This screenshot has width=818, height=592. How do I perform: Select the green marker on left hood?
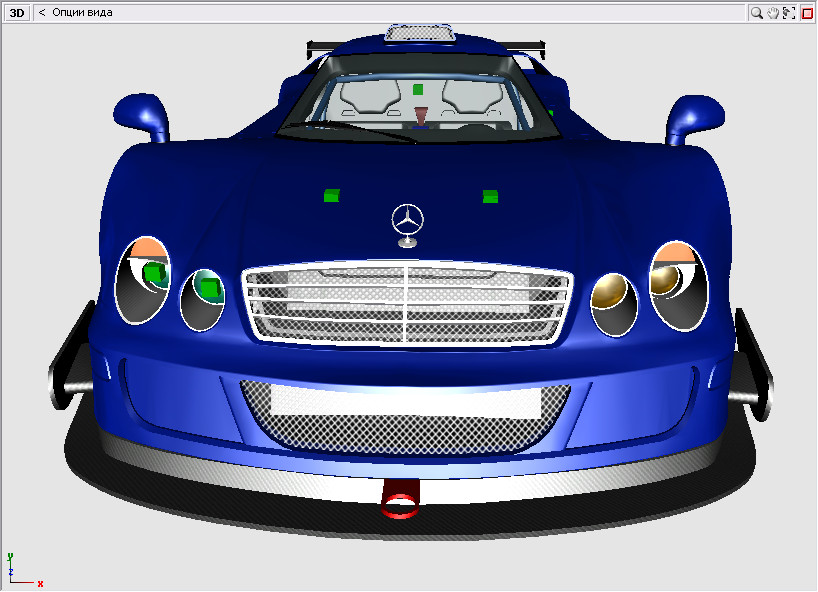point(332,196)
